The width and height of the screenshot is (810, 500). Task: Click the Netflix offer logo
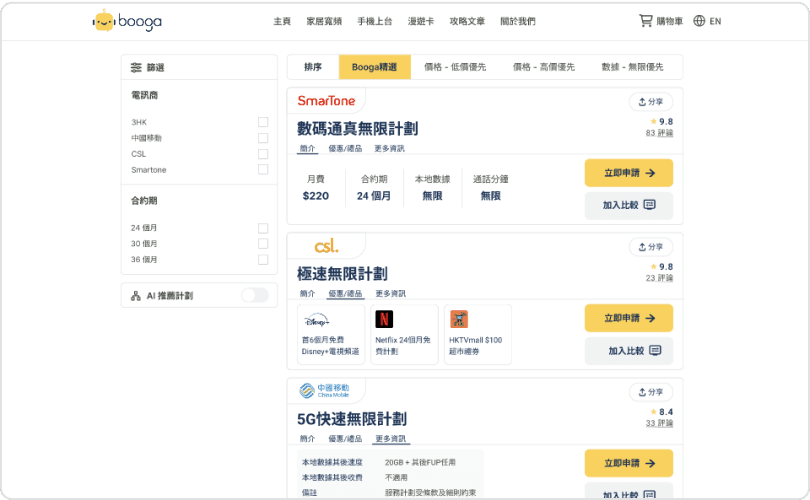384,319
